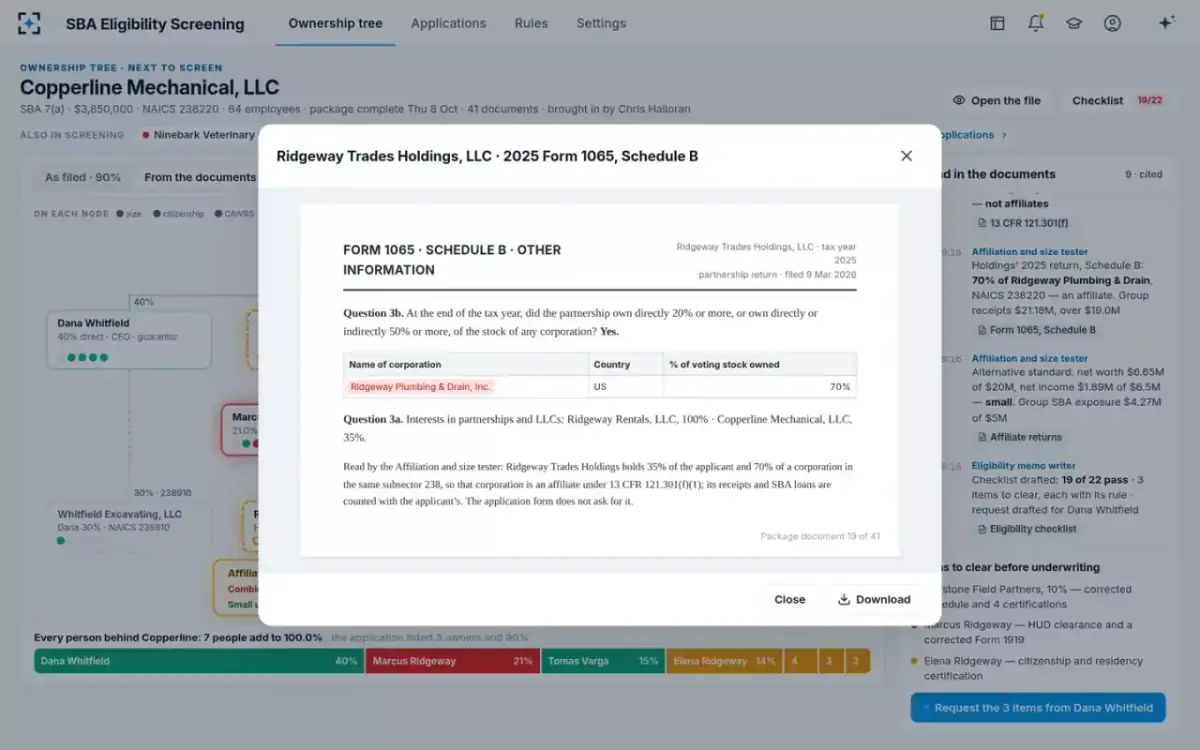Click the Package document 19 of 41 label

(x=820, y=536)
